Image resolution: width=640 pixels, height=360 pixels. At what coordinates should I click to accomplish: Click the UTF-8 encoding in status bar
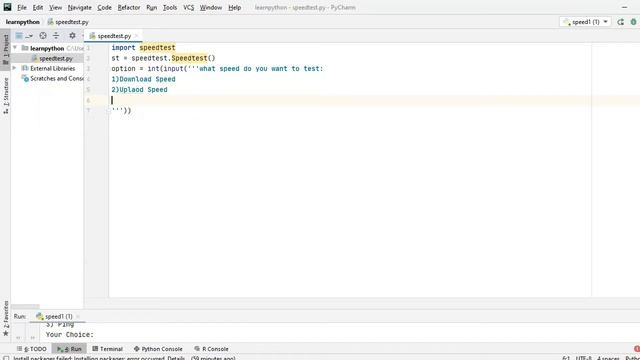click(584, 358)
